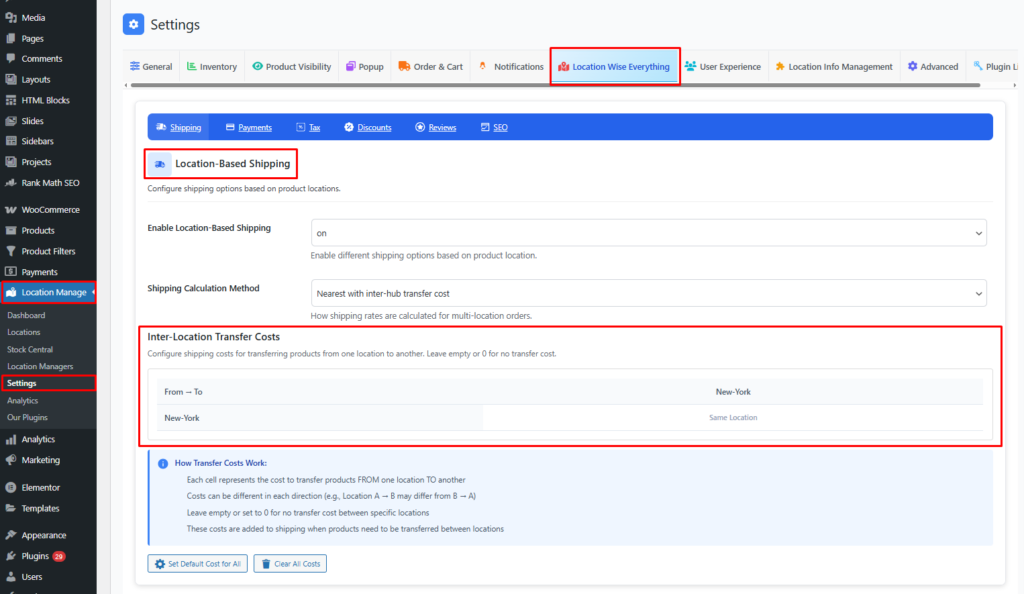Open Stock Central in the sidebar
This screenshot has height=594, width=1024.
(x=30, y=350)
